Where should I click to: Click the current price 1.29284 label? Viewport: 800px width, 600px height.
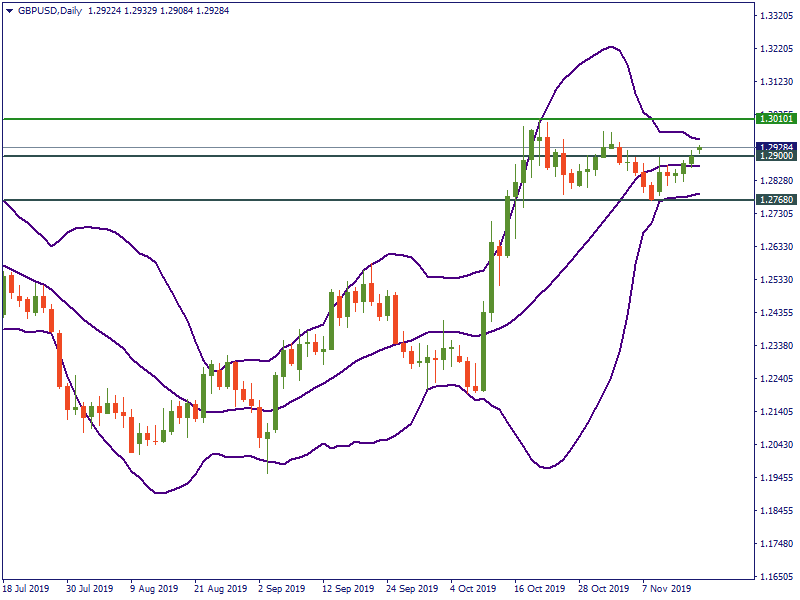(x=776, y=147)
